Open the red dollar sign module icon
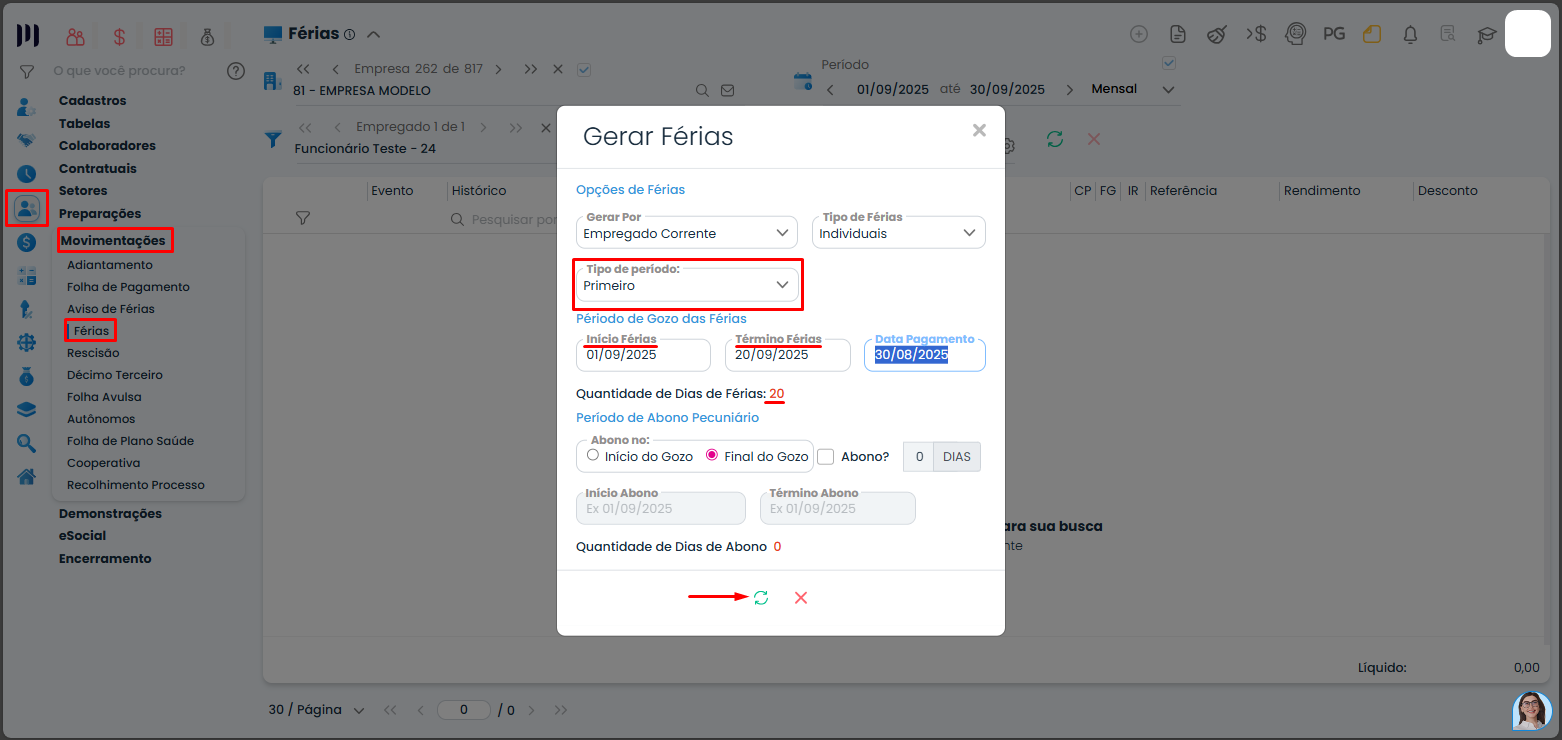The height and width of the screenshot is (740, 1562). 119,37
